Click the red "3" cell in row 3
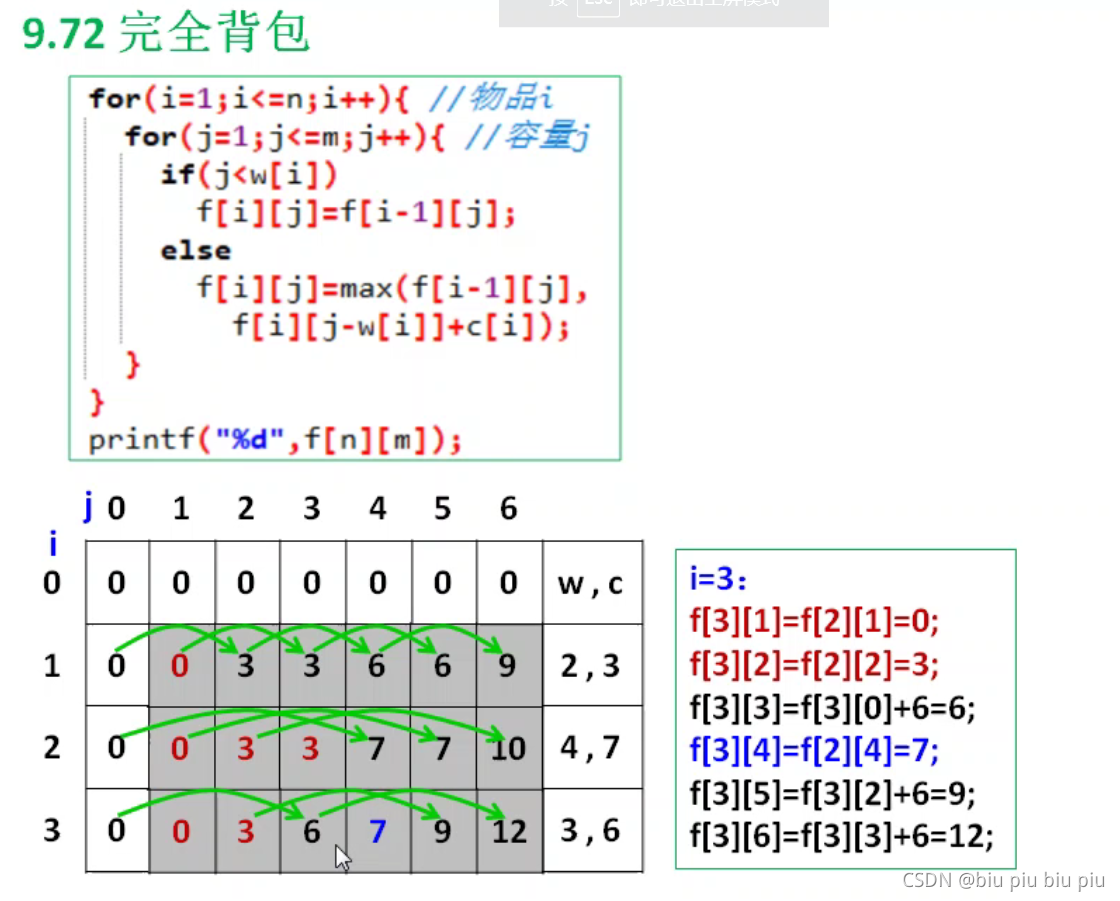Image resolution: width=1120 pixels, height=901 pixels. [x=246, y=830]
